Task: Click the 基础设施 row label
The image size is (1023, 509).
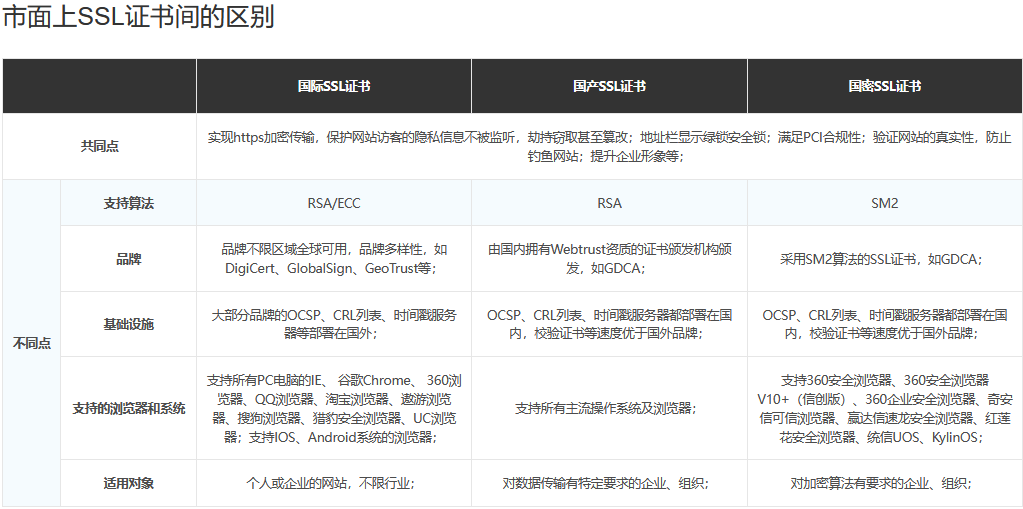Action: click(x=129, y=324)
